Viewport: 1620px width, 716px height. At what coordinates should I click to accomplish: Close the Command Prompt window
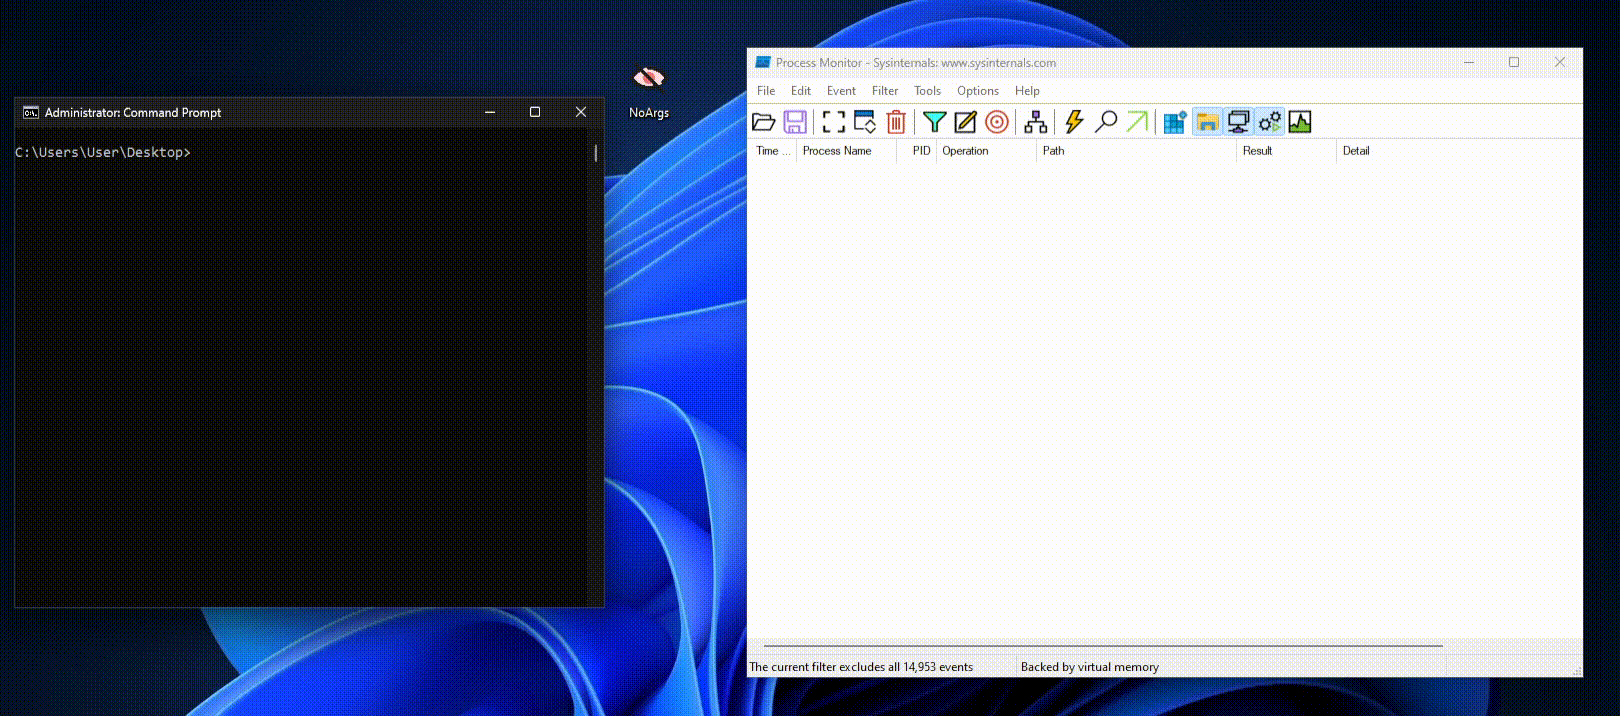(x=581, y=112)
